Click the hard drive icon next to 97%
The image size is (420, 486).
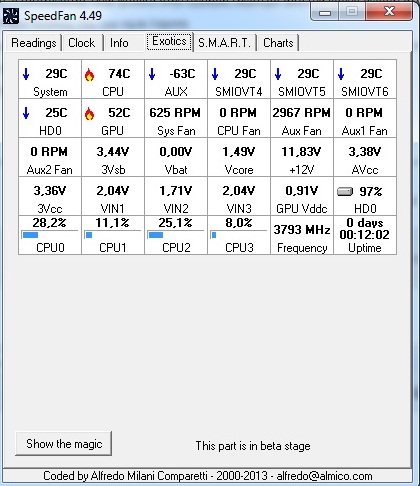click(345, 192)
